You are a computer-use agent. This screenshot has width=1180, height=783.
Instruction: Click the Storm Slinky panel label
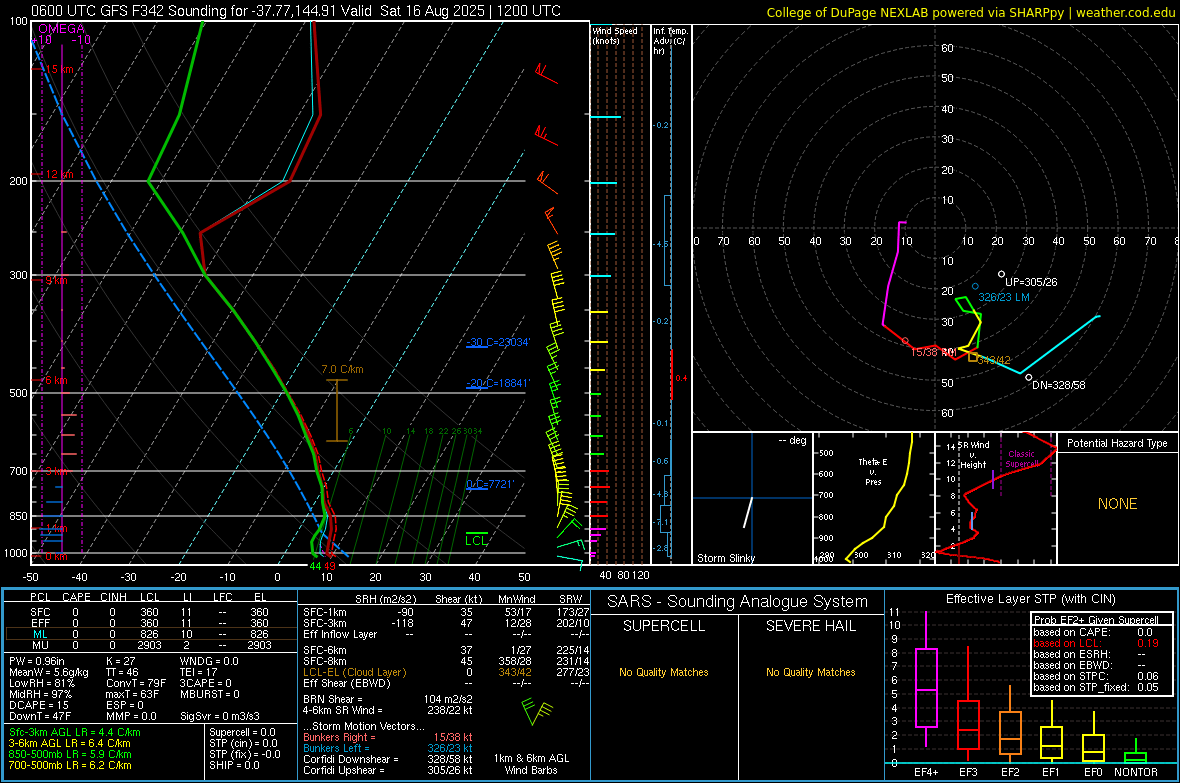pos(725,558)
